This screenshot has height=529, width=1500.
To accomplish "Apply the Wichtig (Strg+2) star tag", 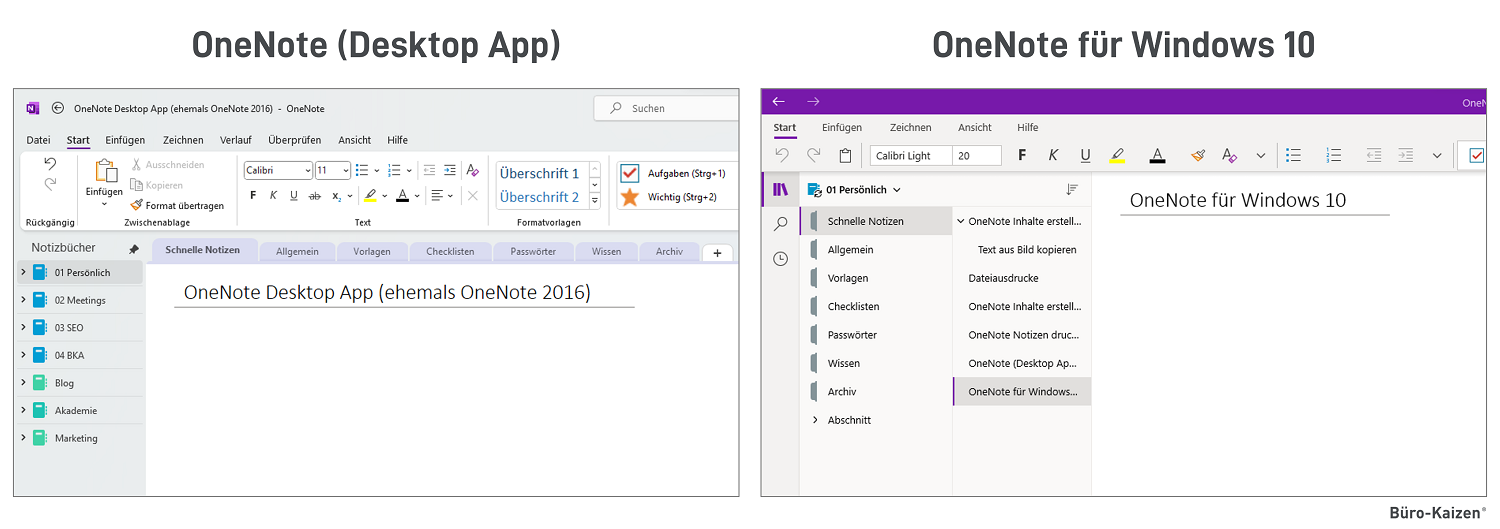I will [630, 197].
